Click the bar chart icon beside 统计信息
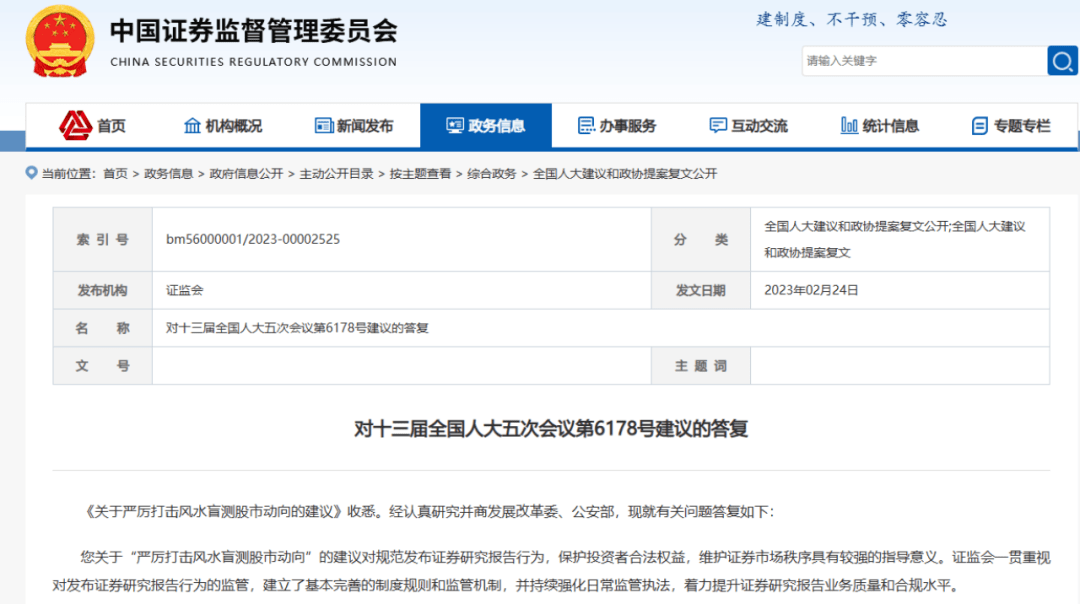Viewport: 1080px width, 604px height. click(848, 125)
